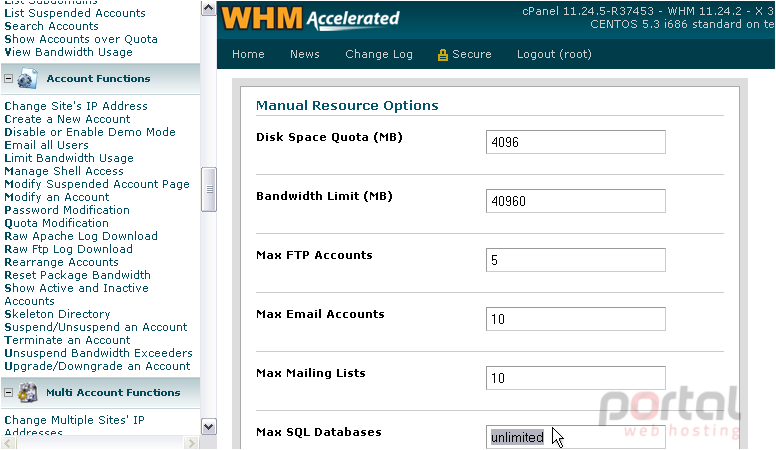Image resolution: width=776 pixels, height=450 pixels.
Task: Collapse the Multi Account Functions section
Action: 8,393
